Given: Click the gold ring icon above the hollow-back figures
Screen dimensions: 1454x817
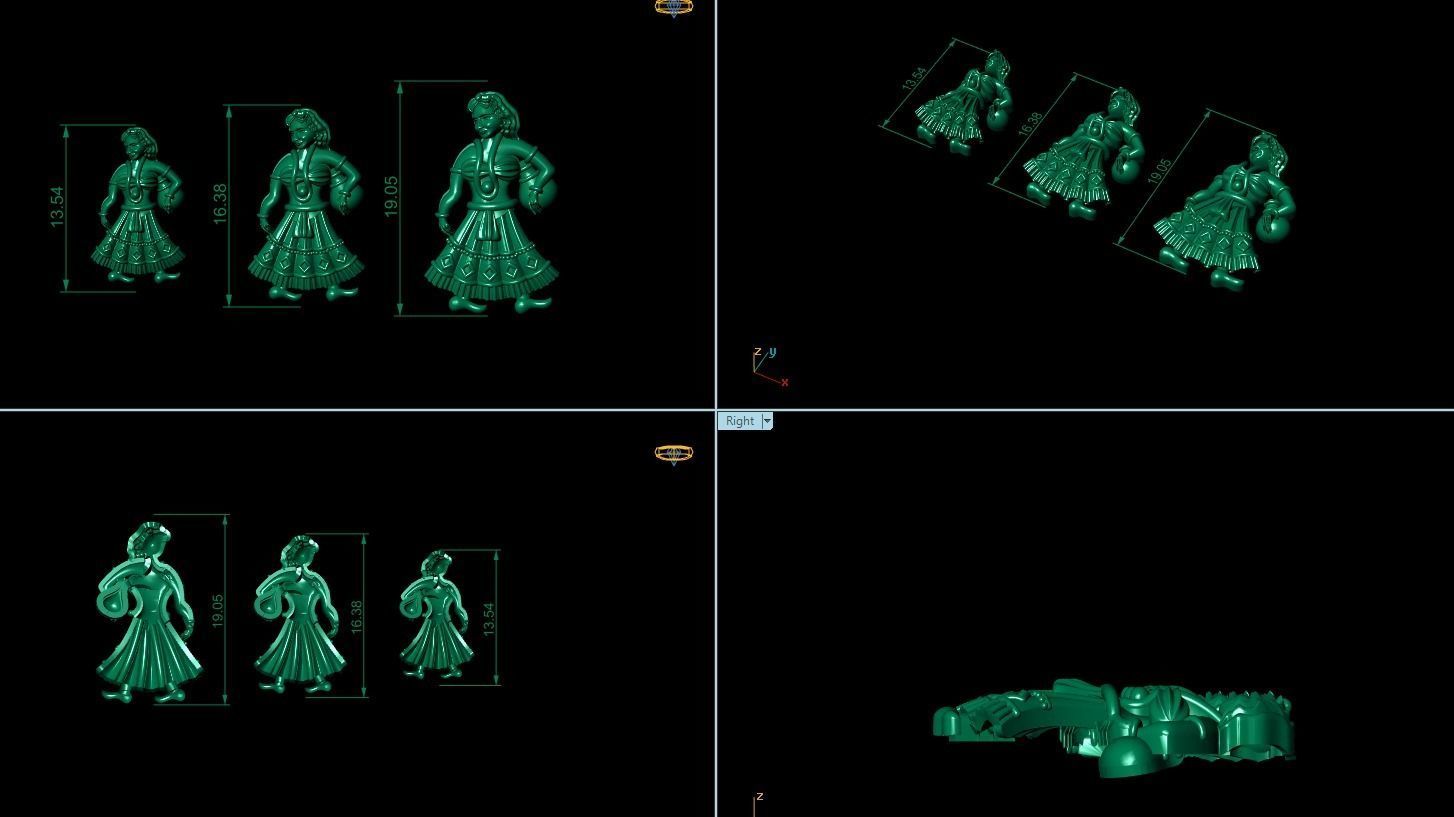Looking at the screenshot, I should [674, 455].
